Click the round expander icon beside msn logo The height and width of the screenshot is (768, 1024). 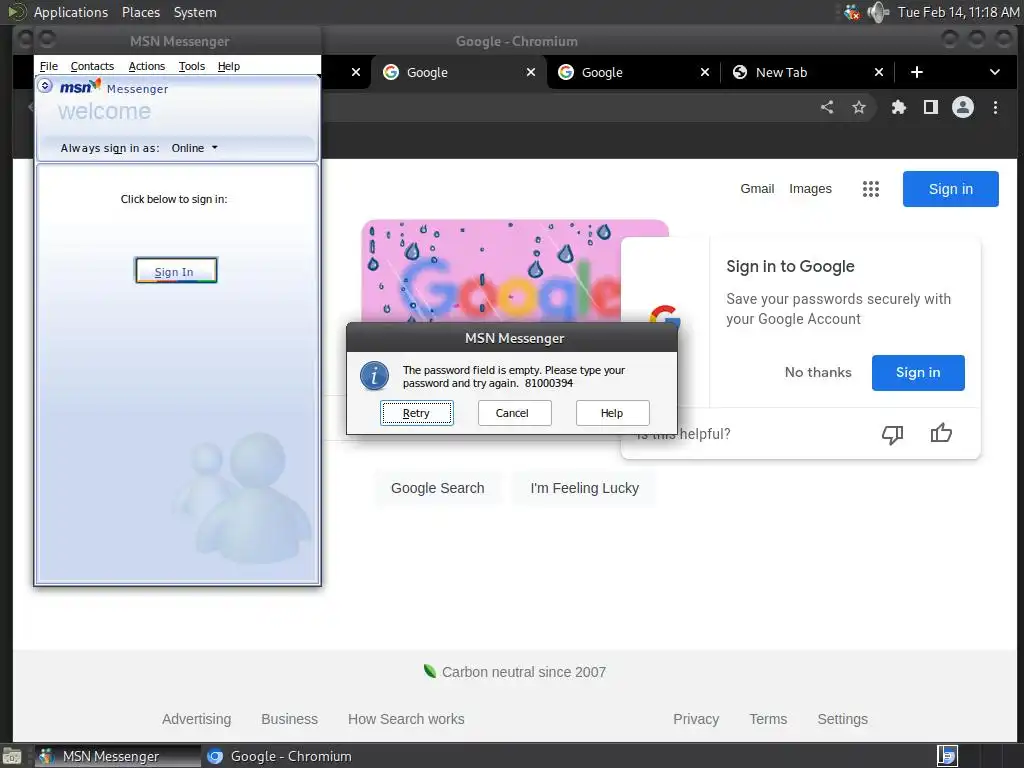pos(45,86)
